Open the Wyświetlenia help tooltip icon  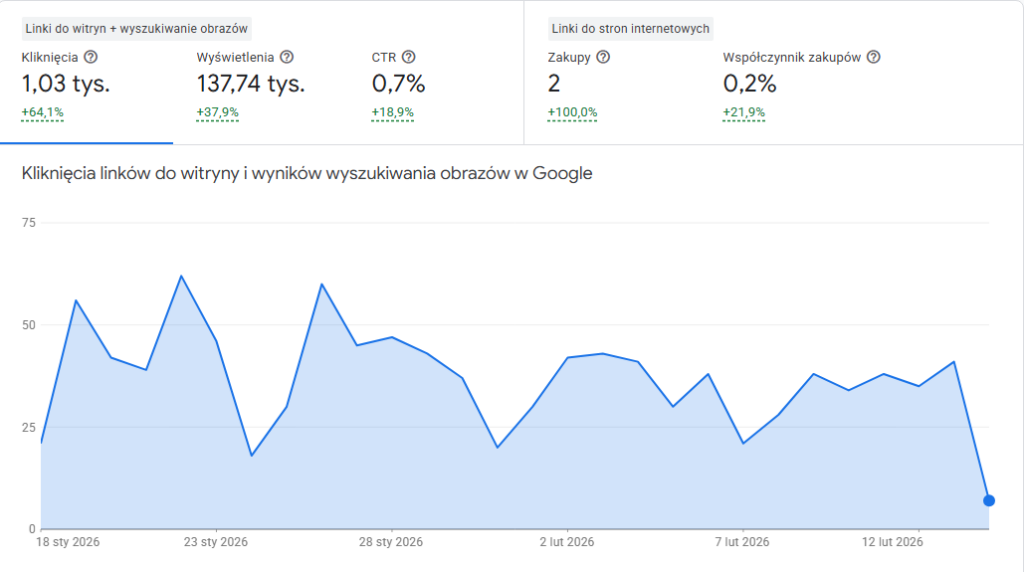coord(287,58)
